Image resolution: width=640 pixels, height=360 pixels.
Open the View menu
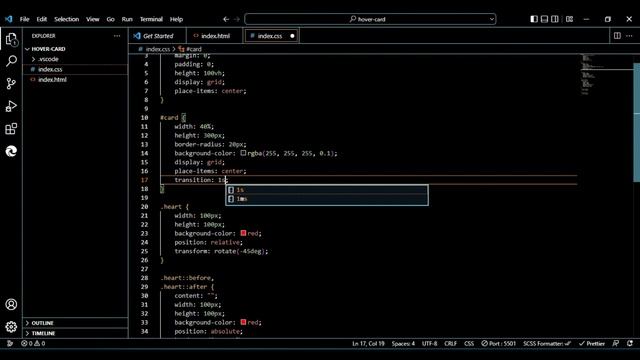pos(93,19)
